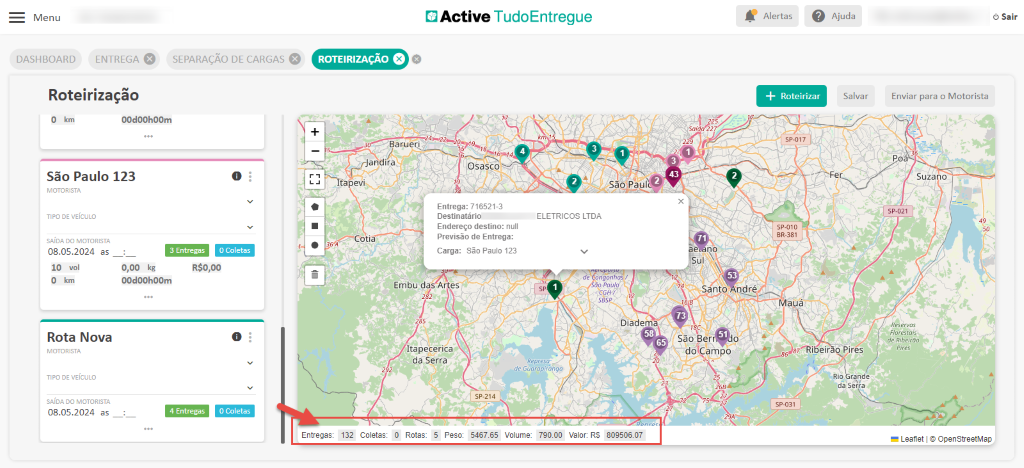Click the Roteirizar button
This screenshot has height=468, width=1024.
792,96
